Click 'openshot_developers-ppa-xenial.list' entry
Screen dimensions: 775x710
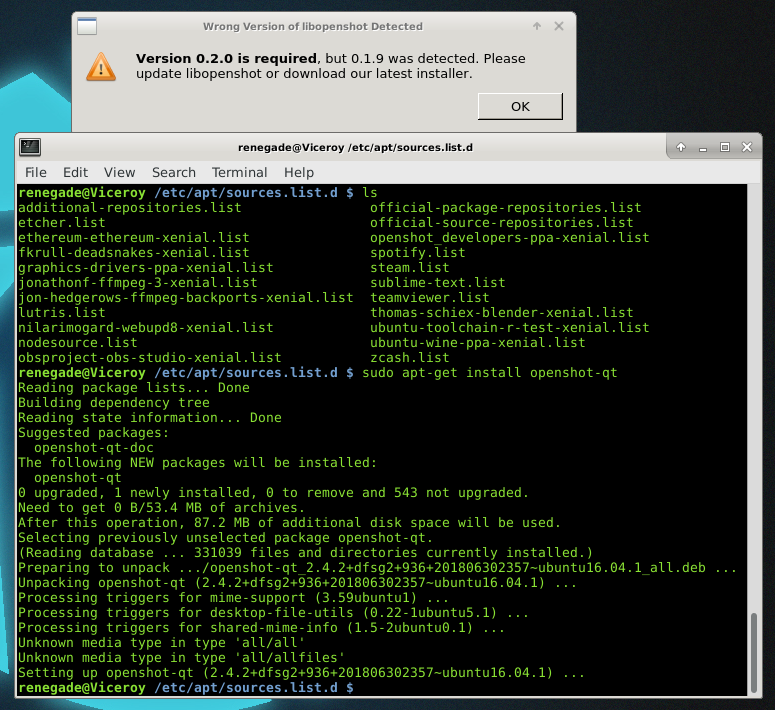tap(510, 238)
